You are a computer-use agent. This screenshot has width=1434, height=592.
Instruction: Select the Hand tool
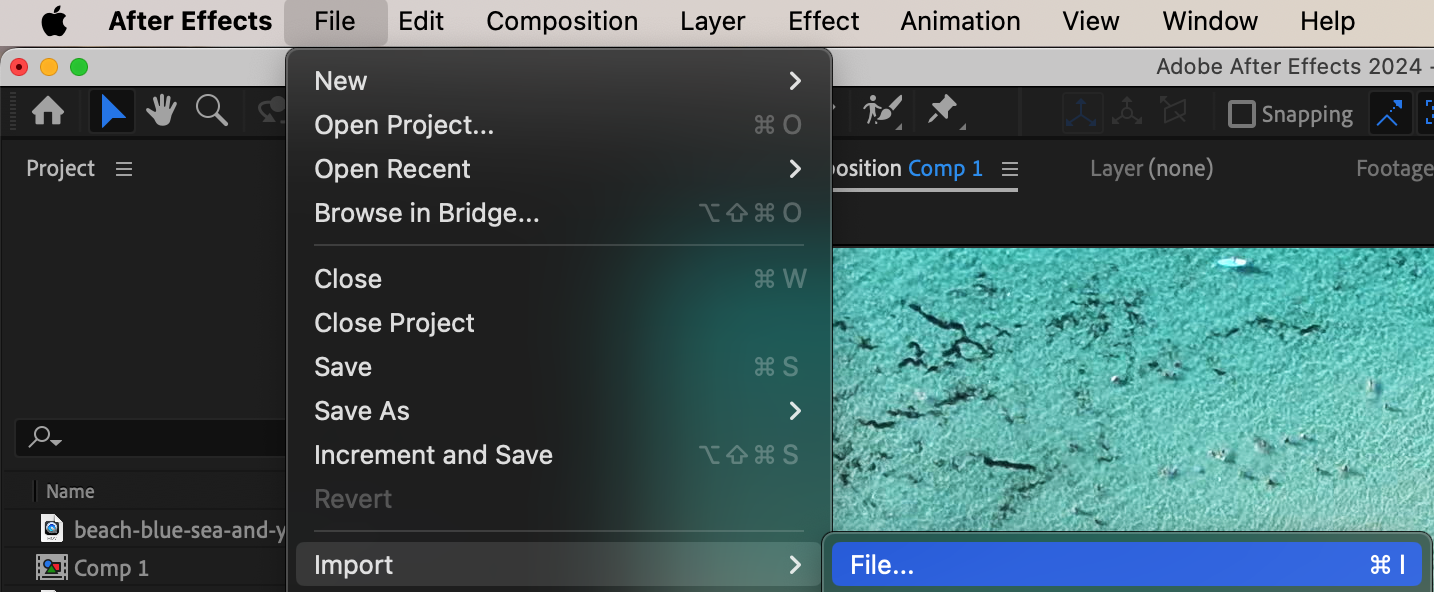click(161, 111)
